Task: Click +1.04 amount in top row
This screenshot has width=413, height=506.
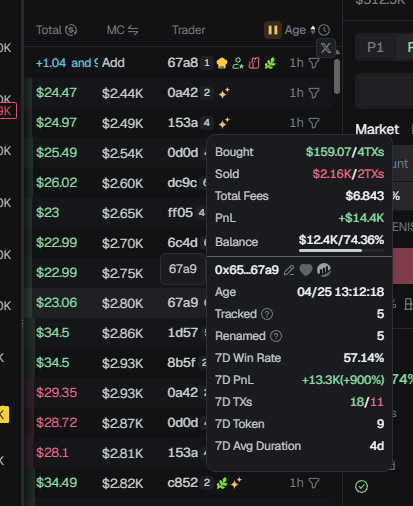Action: tap(51, 63)
